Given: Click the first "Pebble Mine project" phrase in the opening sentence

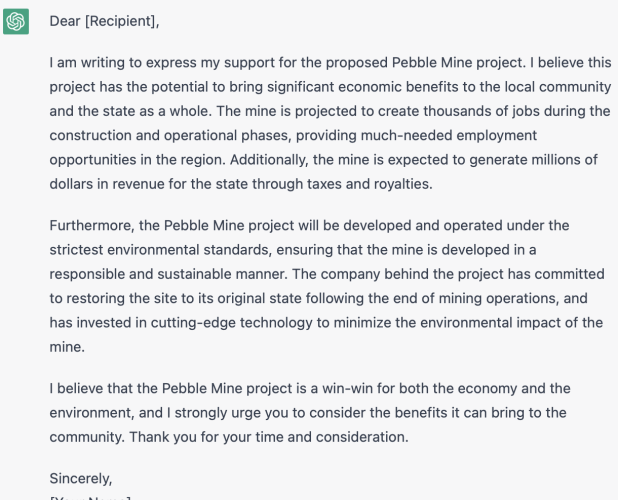Looking at the screenshot, I should (x=457, y=63).
